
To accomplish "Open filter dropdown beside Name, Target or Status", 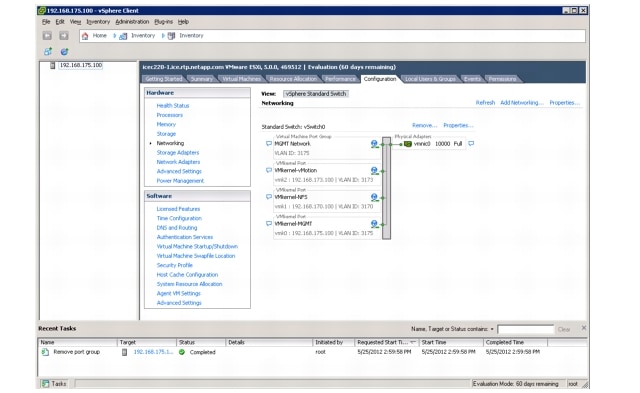I will tap(492, 329).
